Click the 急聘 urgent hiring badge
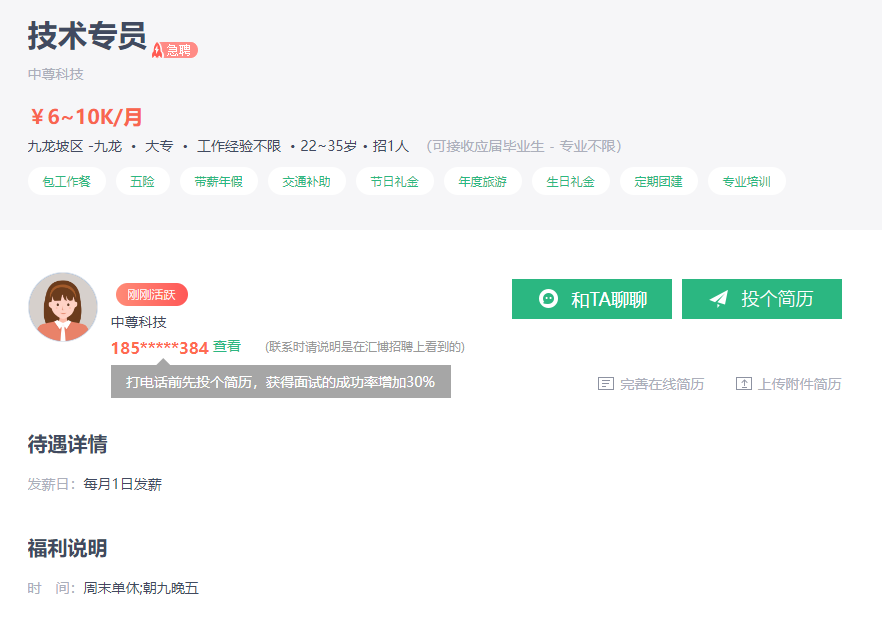Viewport: 882px width, 623px height. [175, 50]
